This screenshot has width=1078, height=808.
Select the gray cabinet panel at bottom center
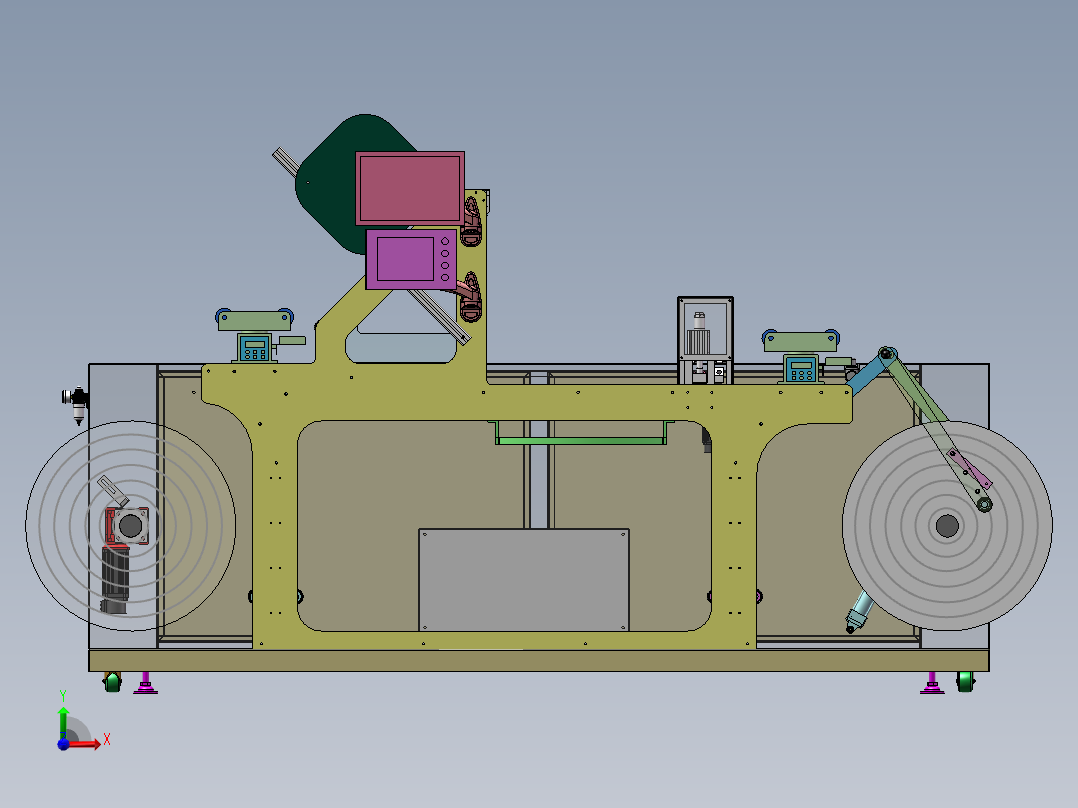[x=524, y=580]
